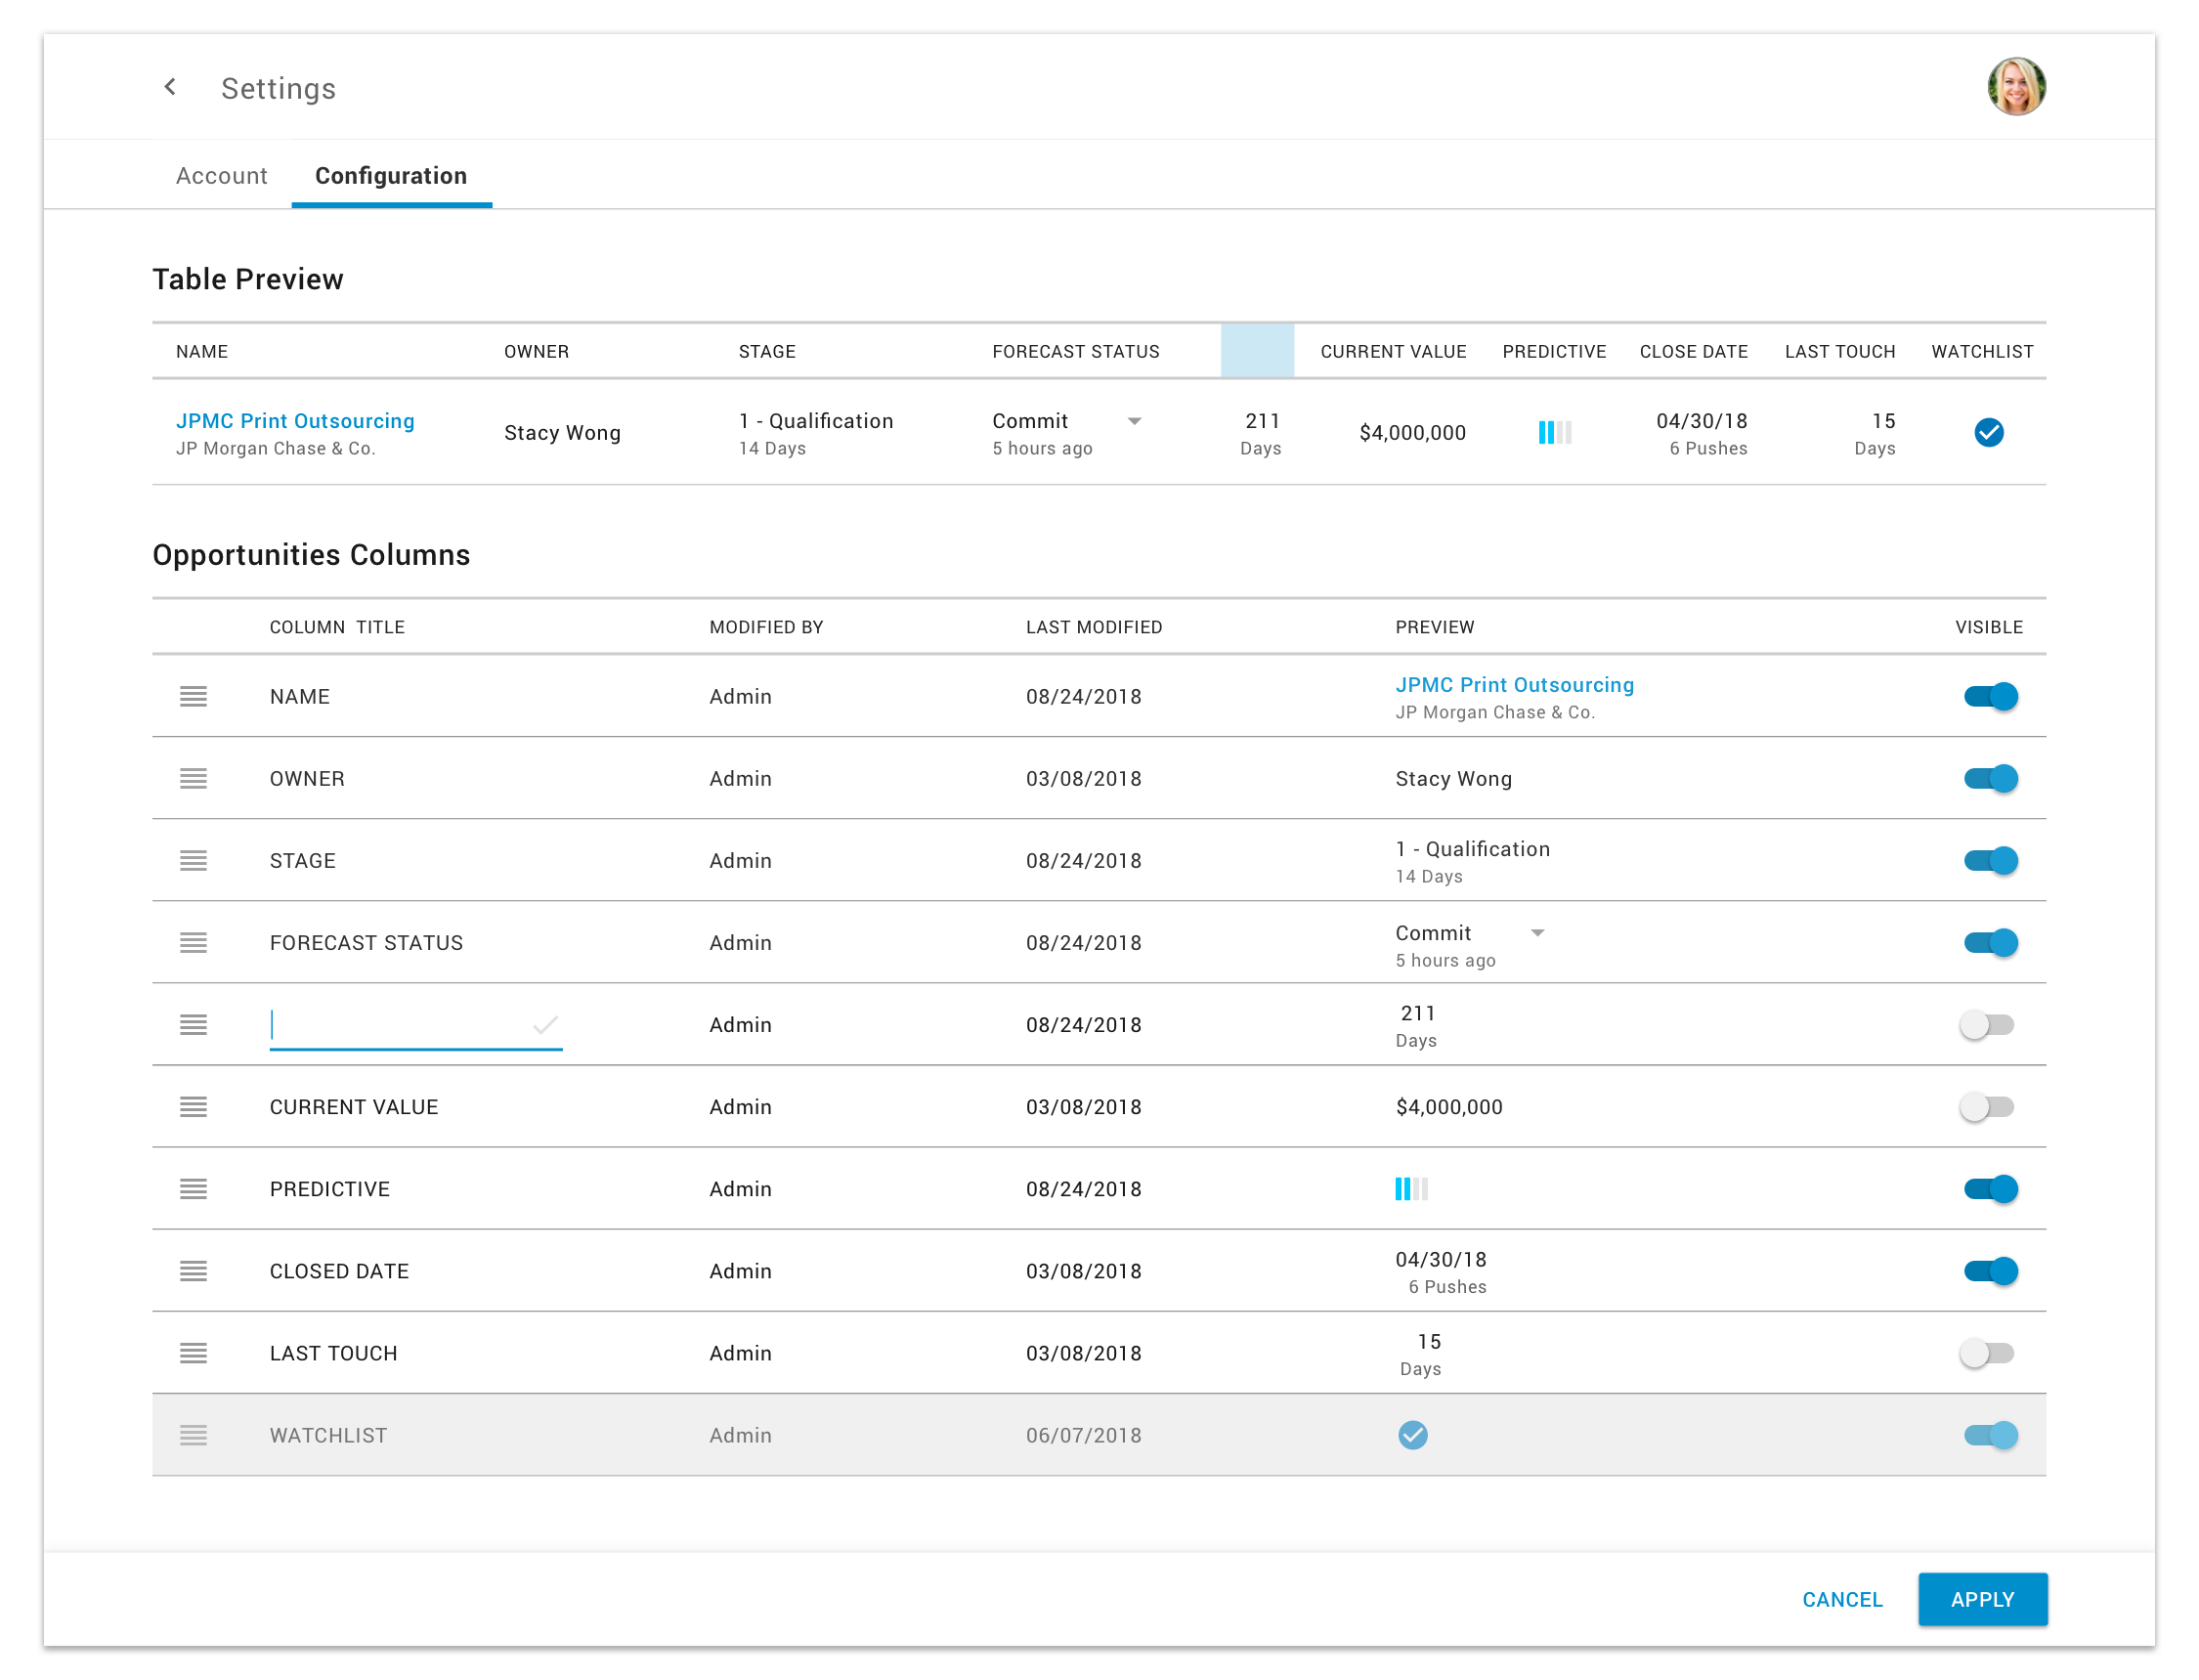Click the drag handle on the NAME row
The height and width of the screenshot is (1680, 2199).
pyautogui.click(x=193, y=697)
